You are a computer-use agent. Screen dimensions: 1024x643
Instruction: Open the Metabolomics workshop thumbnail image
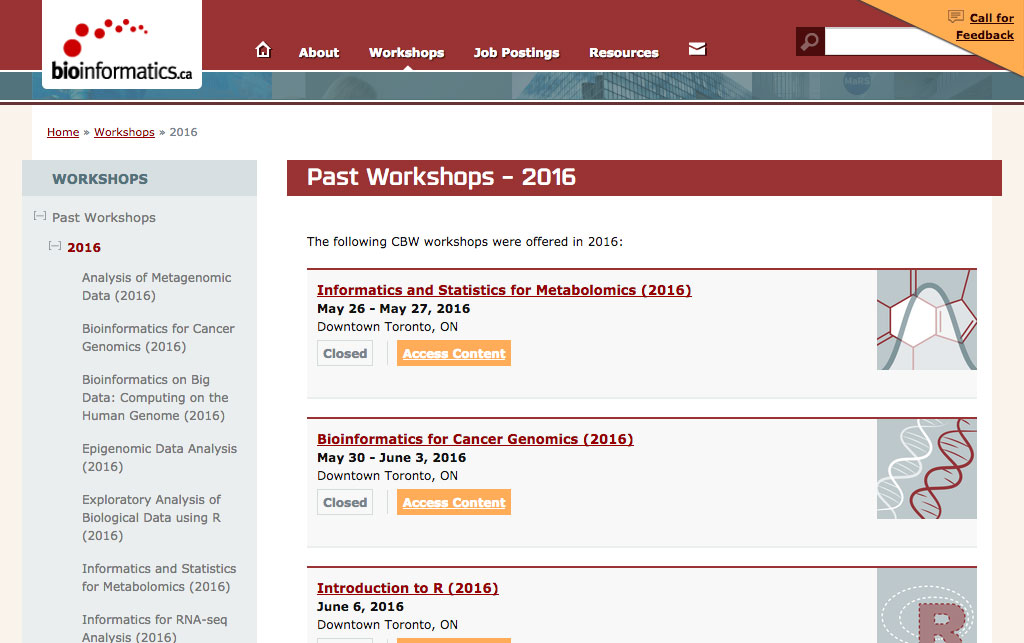tap(926, 320)
